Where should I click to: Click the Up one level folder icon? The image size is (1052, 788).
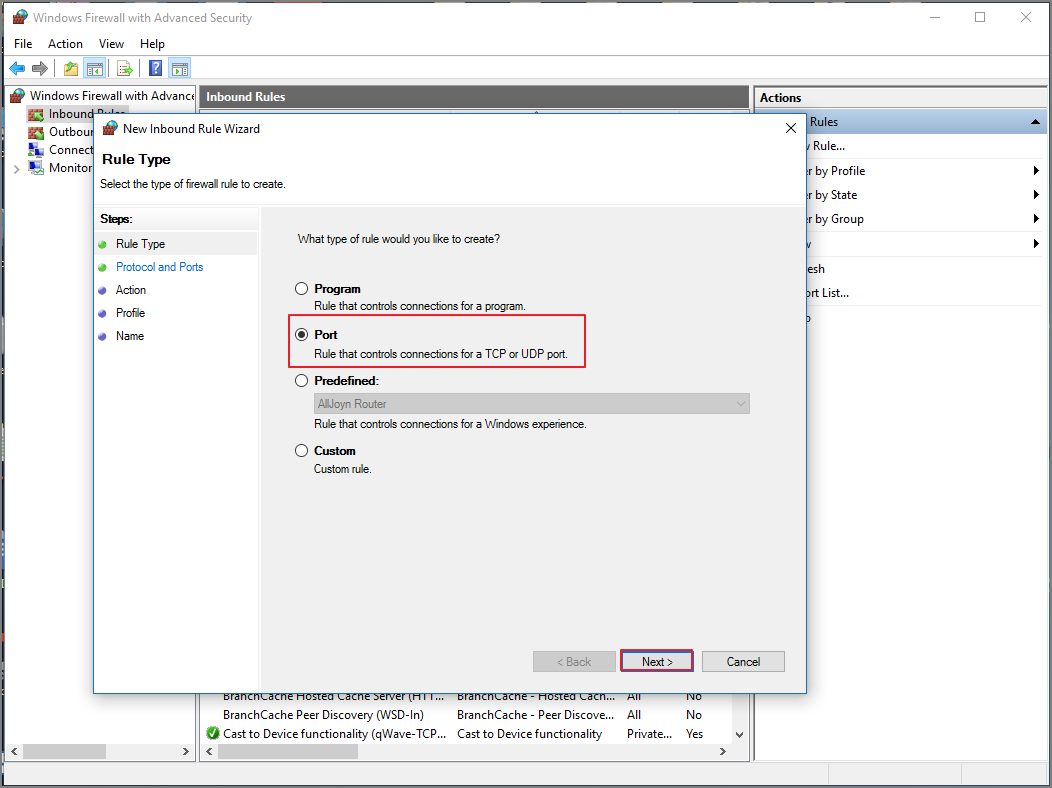click(x=70, y=68)
